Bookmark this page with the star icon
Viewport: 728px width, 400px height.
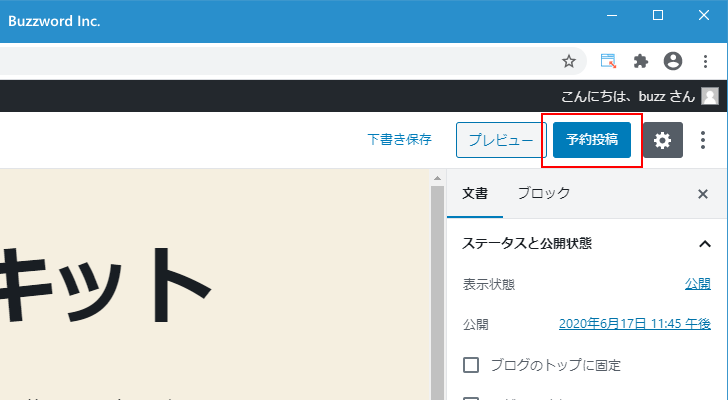pos(569,61)
